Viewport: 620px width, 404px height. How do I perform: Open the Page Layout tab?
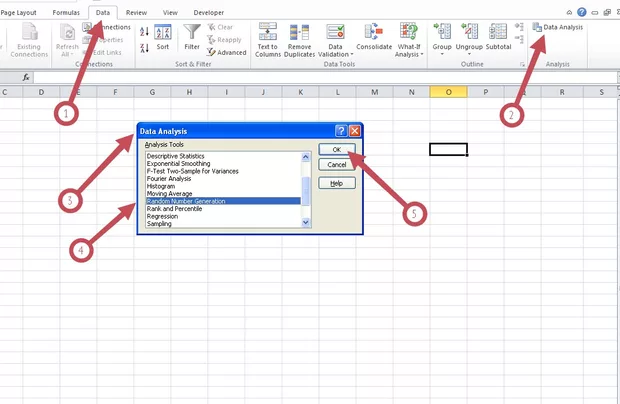click(19, 13)
